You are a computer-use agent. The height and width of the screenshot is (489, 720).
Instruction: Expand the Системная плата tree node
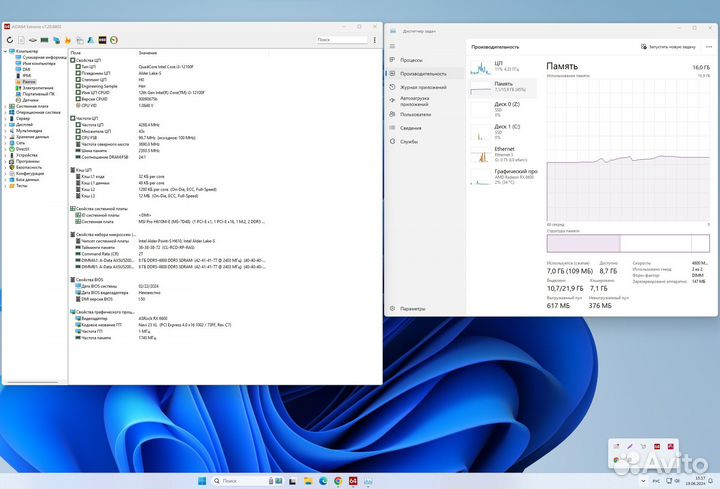6,106
